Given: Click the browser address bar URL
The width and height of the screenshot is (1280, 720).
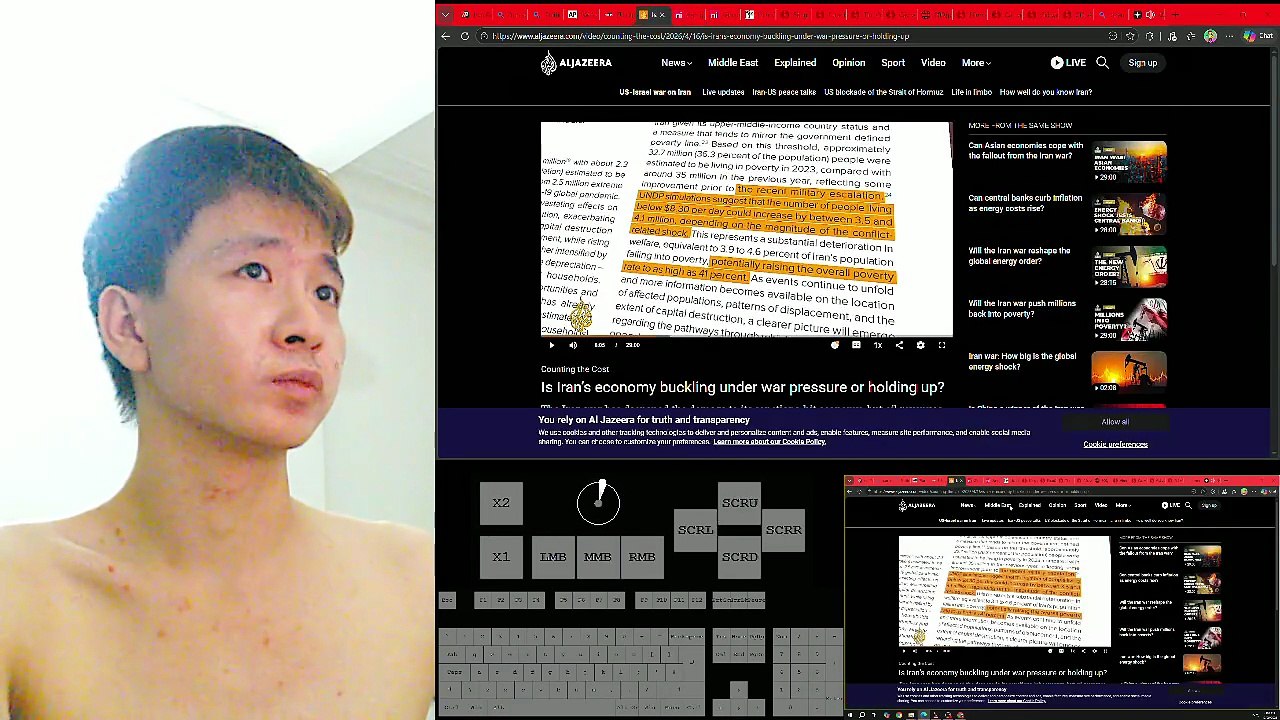Looking at the screenshot, I should click(700, 36).
